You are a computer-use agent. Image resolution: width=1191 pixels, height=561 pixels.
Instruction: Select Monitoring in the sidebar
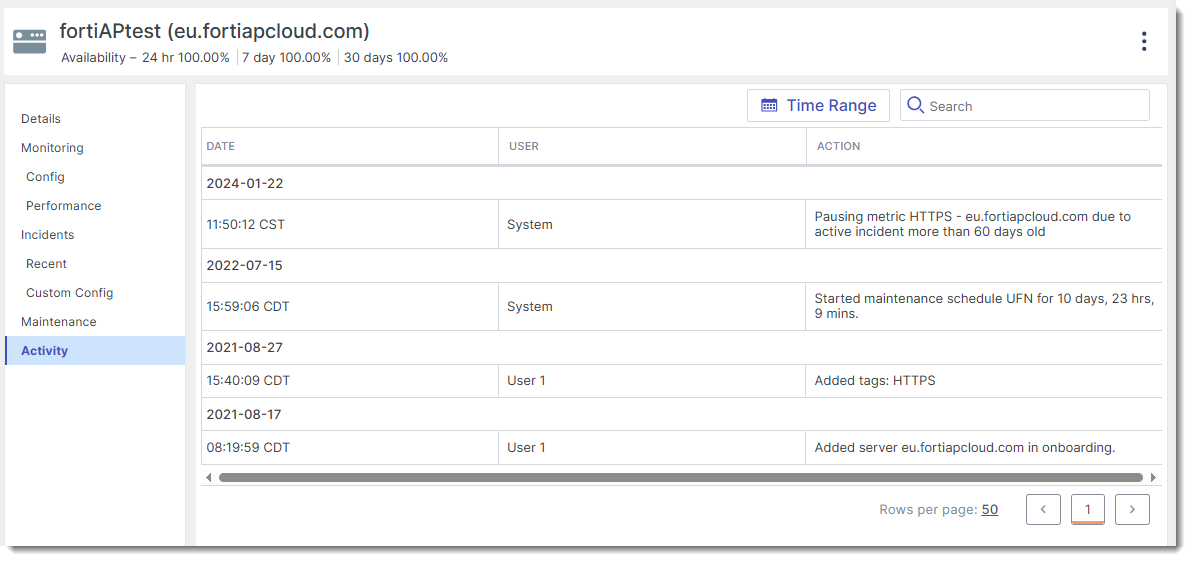coord(52,148)
